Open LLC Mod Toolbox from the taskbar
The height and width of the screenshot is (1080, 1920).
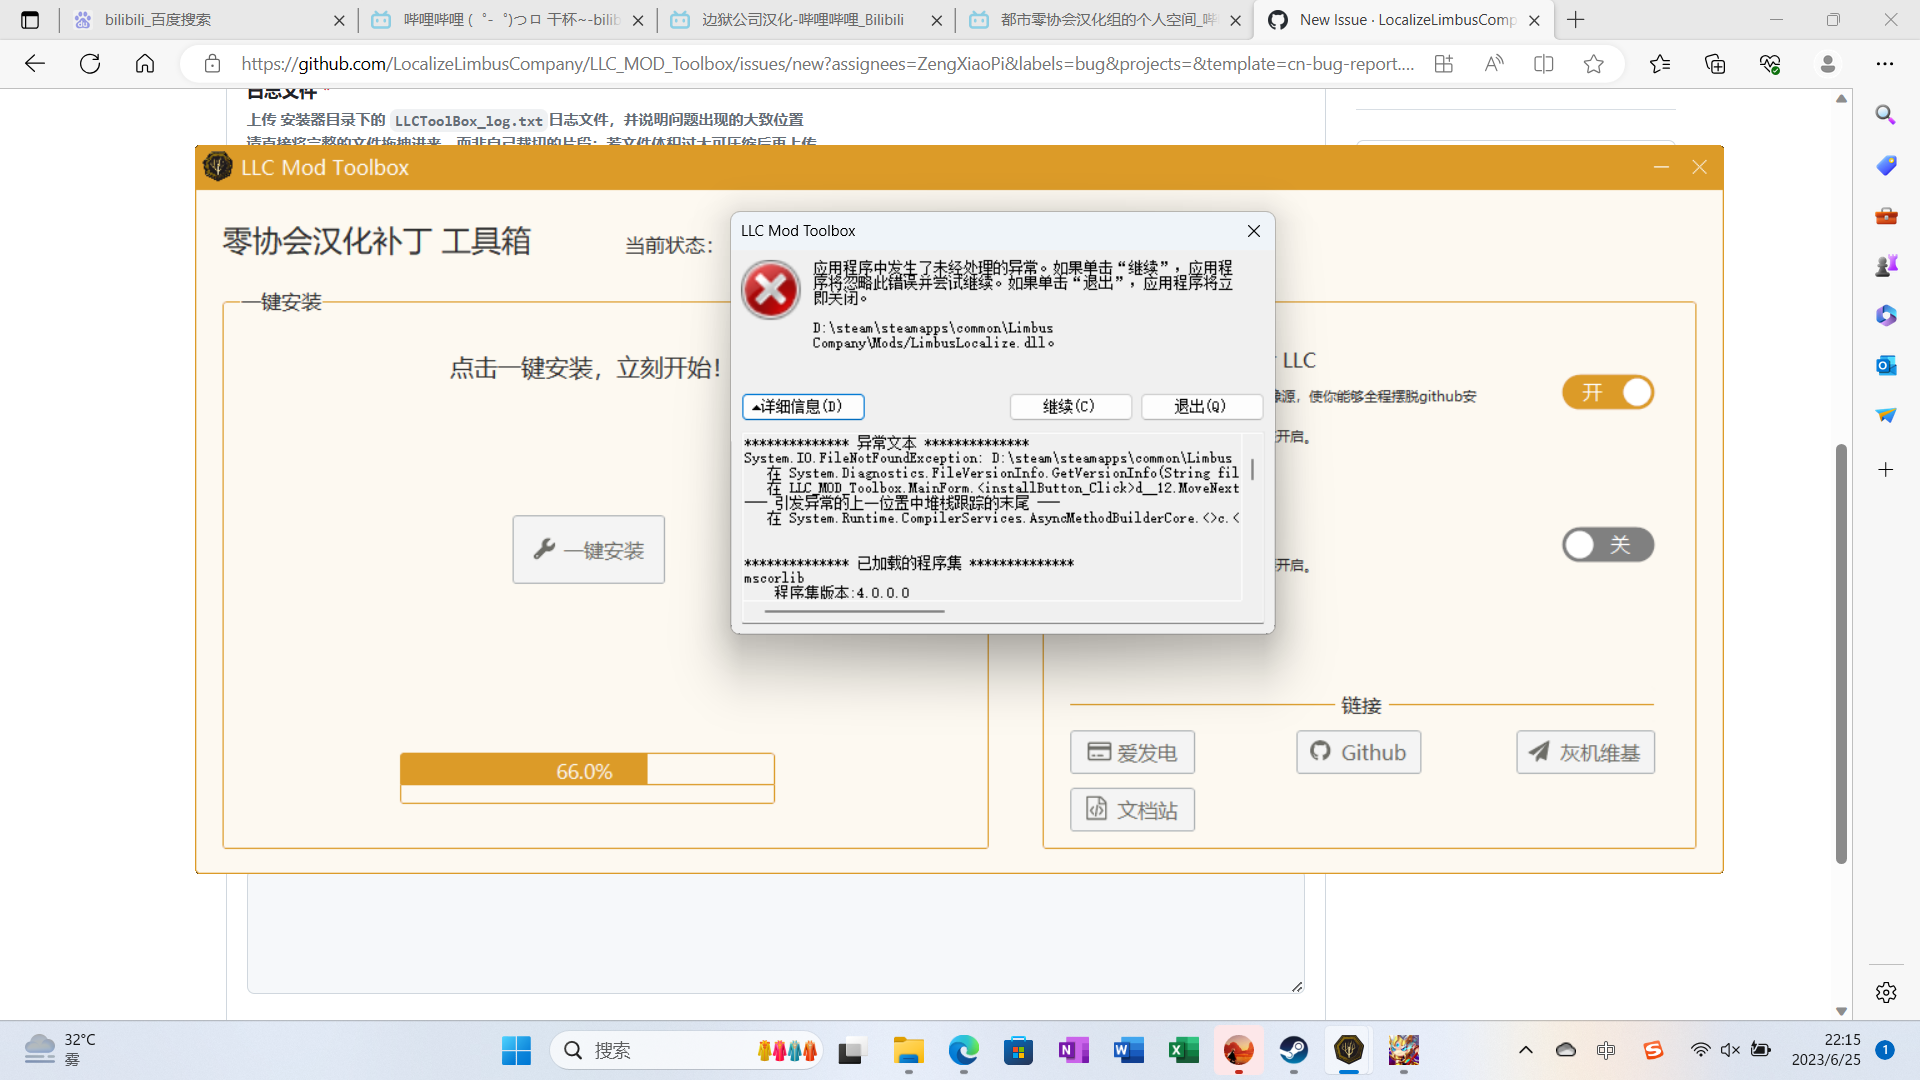pos(1348,1050)
